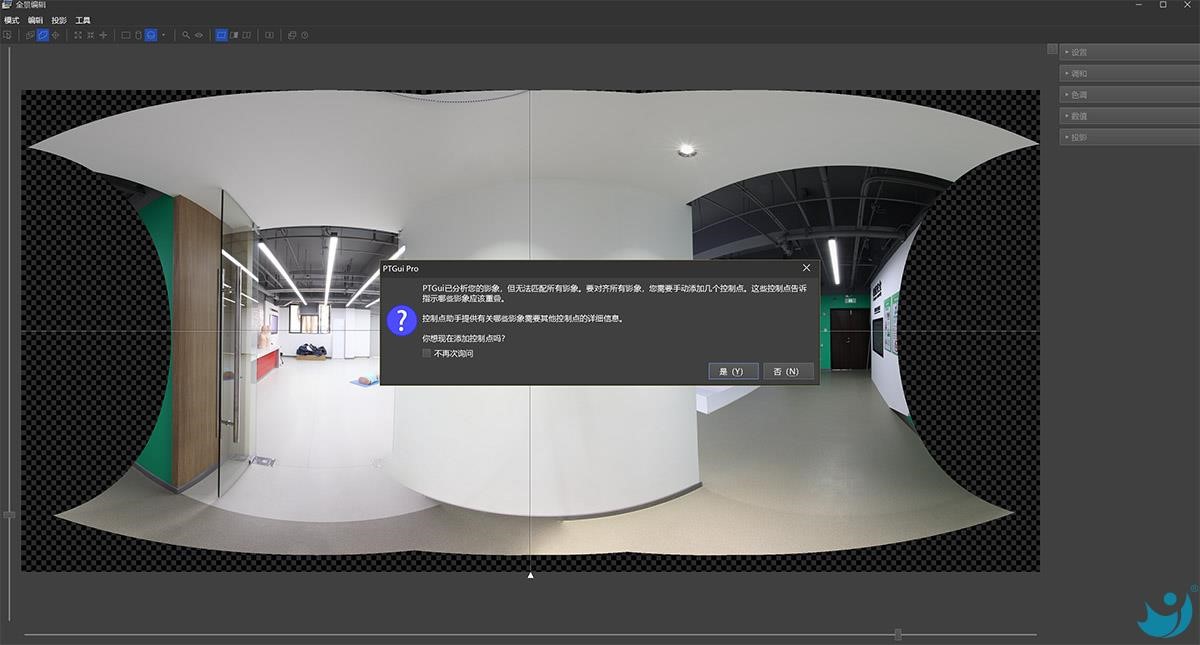Expand the 色调 panel section

[1128, 95]
